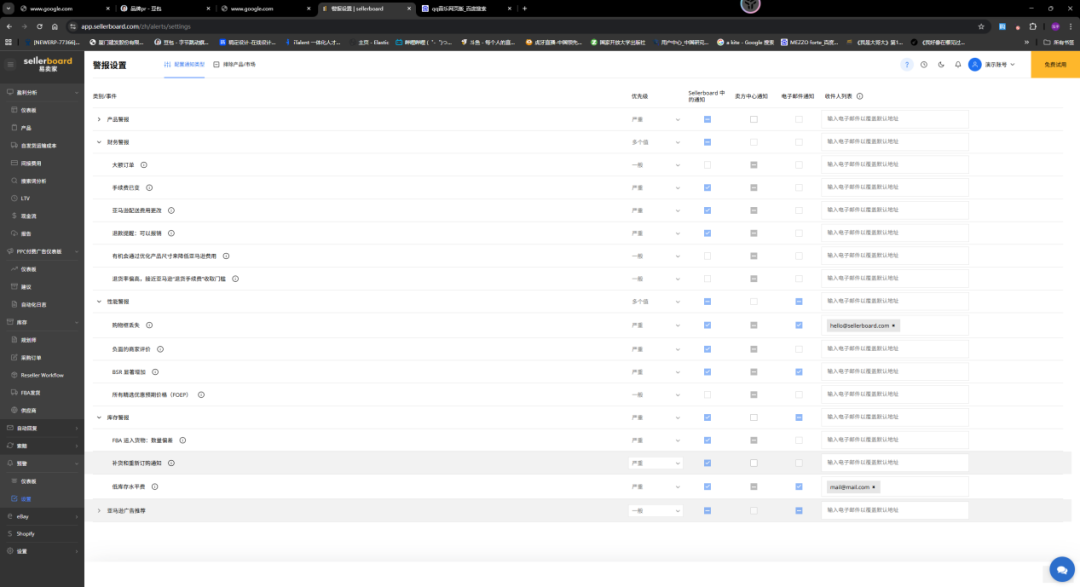Click the info icon next to 退款提醒：可以报销
This screenshot has width=1080, height=587.
point(172,234)
